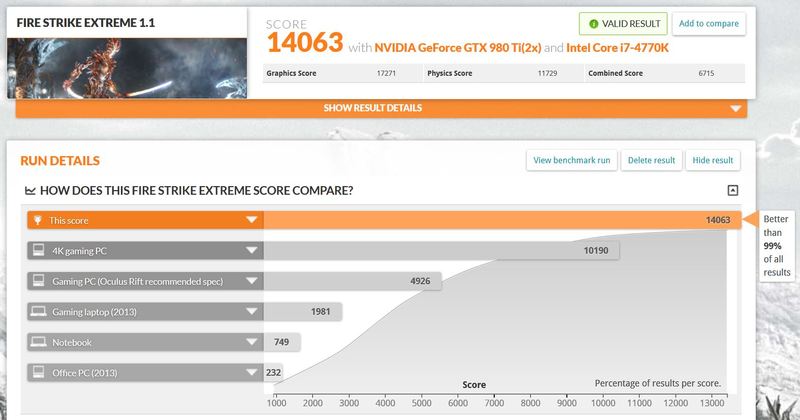The width and height of the screenshot is (800, 420).
Task: Expand the Notebook dropdown arrow
Action: click(252, 342)
